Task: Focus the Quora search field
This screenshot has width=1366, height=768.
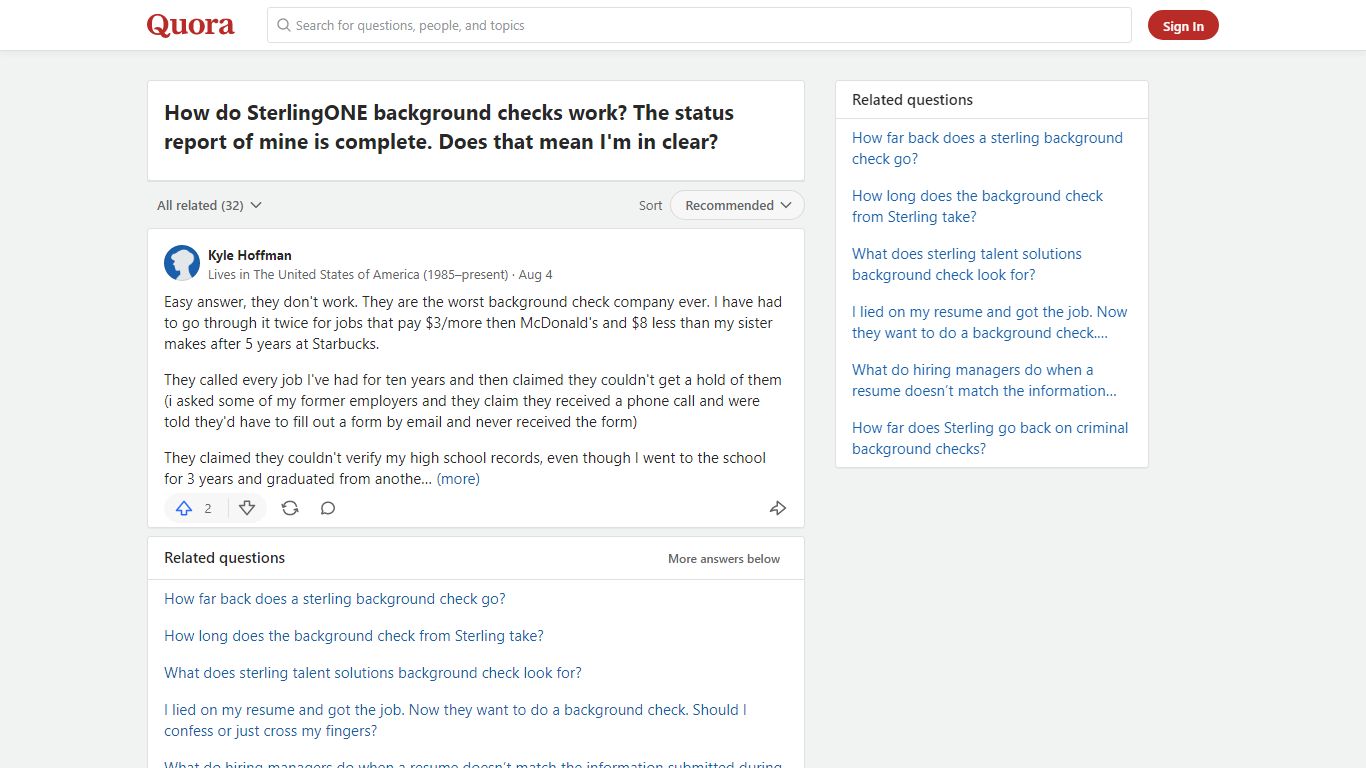Action: click(699, 25)
